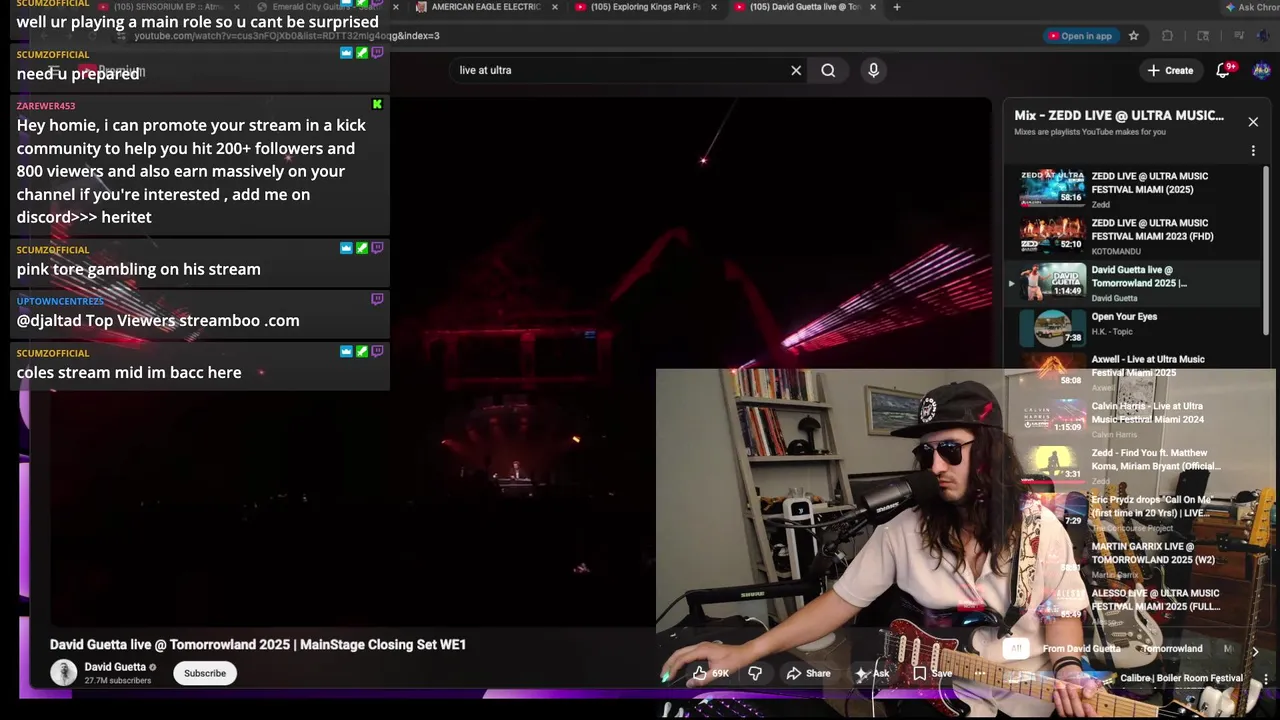Open Calibre | Boiler Room Festival video
Image resolution: width=1280 pixels, height=720 pixels.
point(1181,678)
